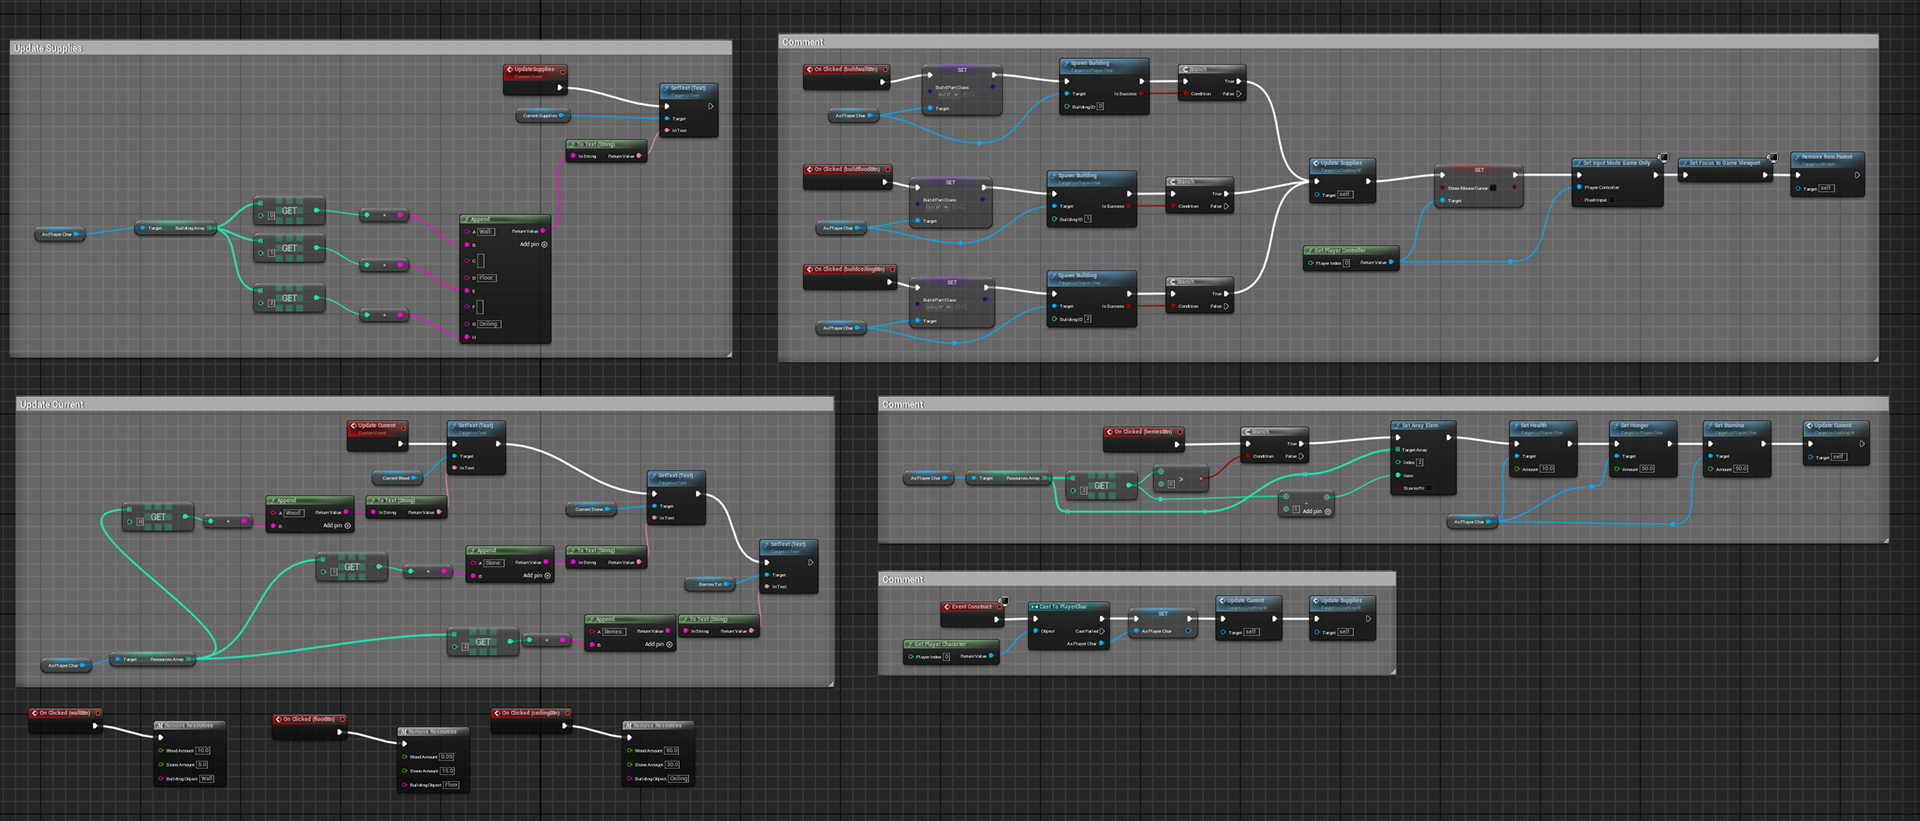This screenshot has height=821, width=1920.
Task: Click the delegate pin on the Update Current event
Action: coord(404,426)
